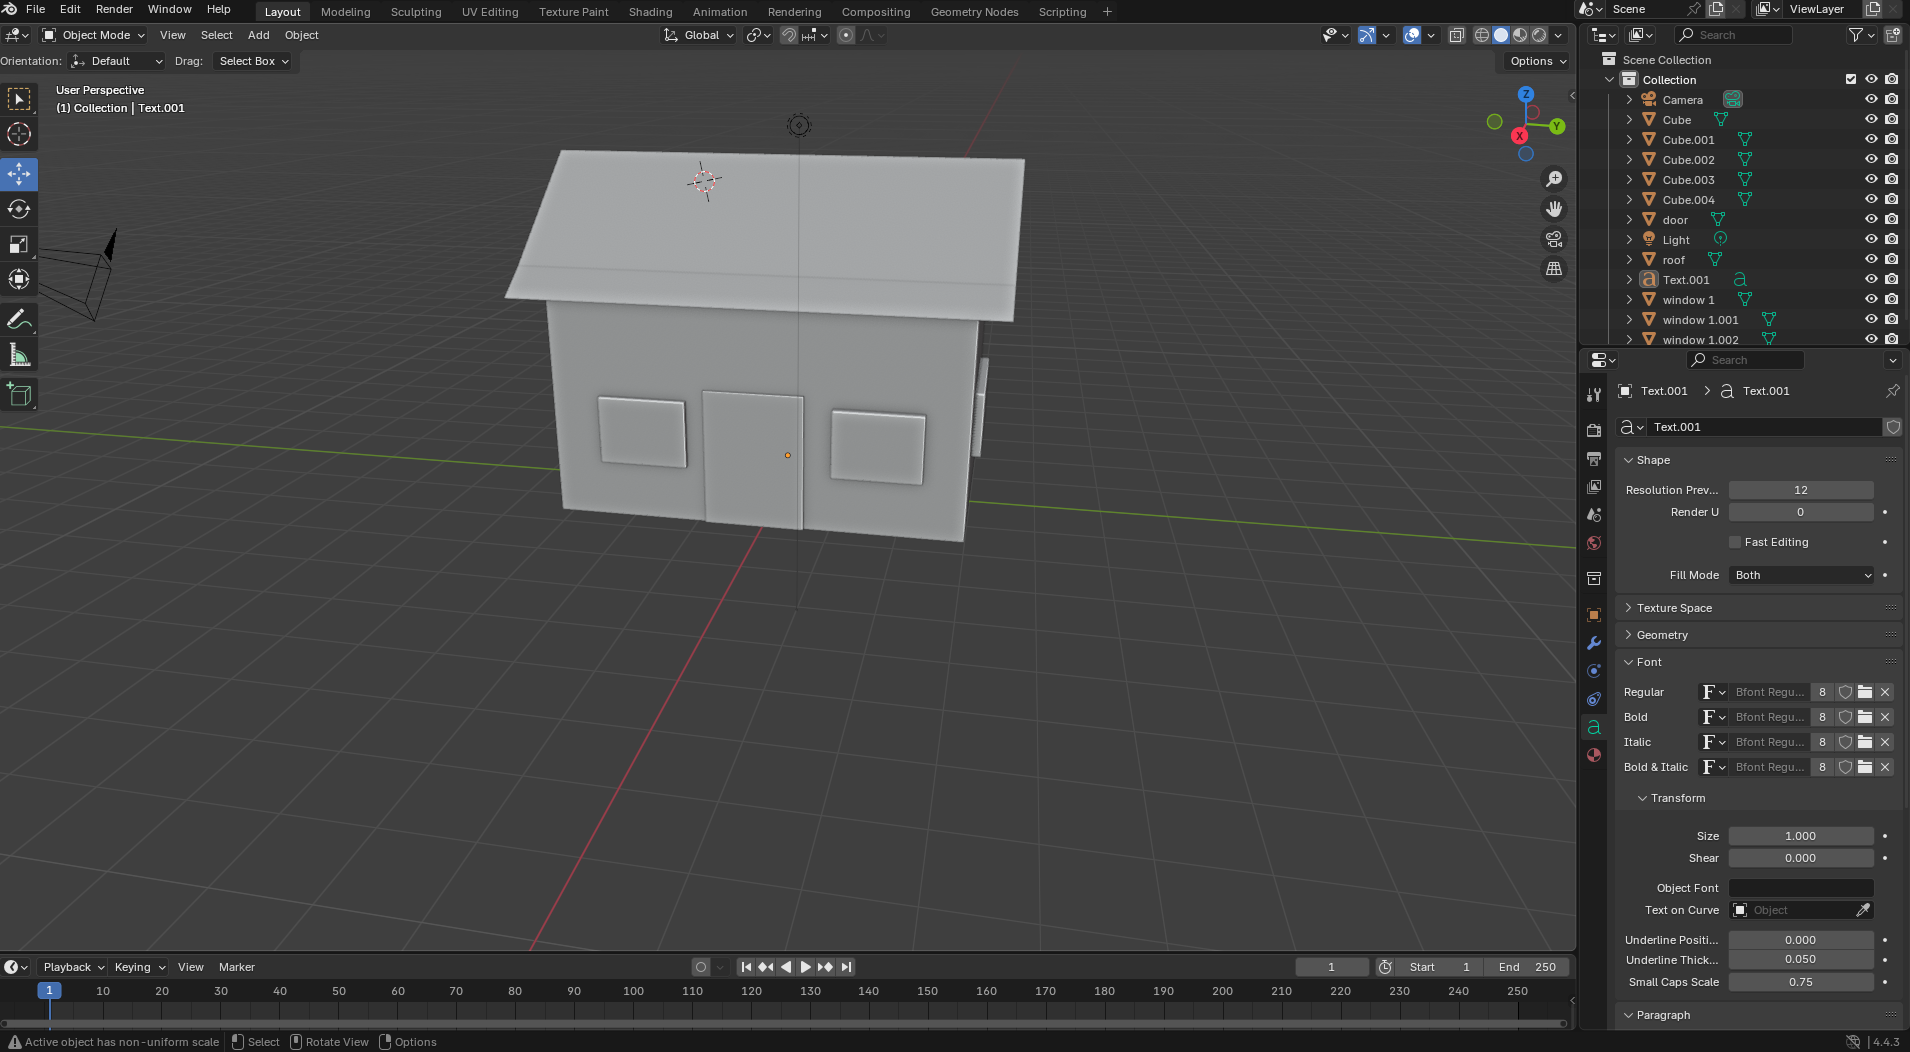Adjust the Resolution Preview U slider
Image resolution: width=1910 pixels, height=1052 pixels.
(1801, 490)
